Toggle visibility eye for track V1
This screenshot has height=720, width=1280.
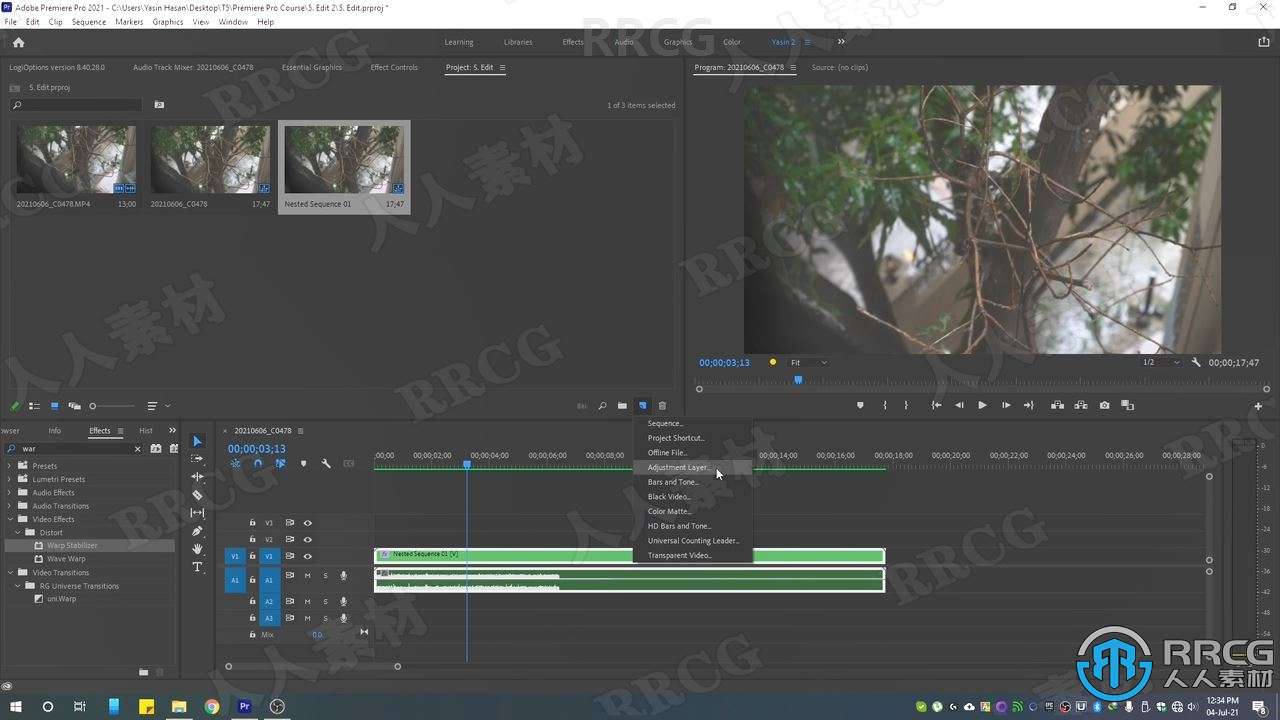(307, 556)
